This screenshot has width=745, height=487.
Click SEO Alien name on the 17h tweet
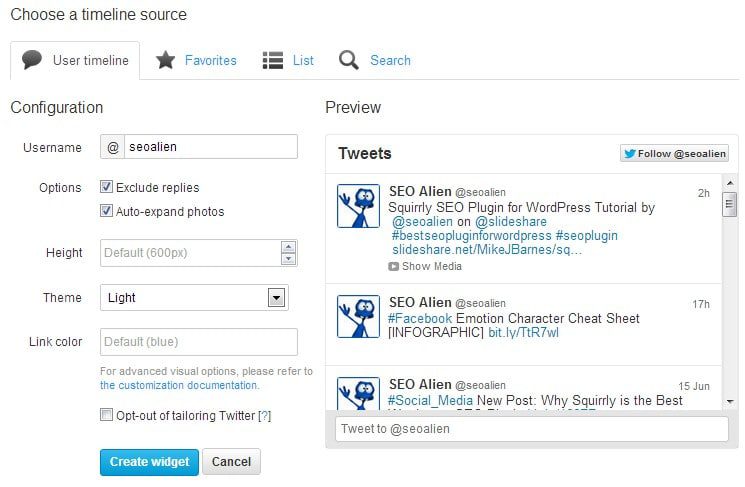420,303
